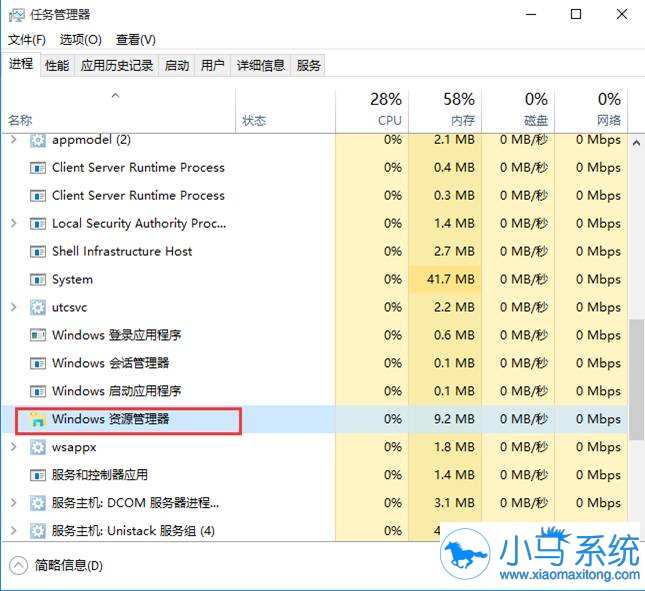Viewport: 645px width, 591px height.
Task: Click the 服务和控制器应用 icon
Action: [37, 475]
